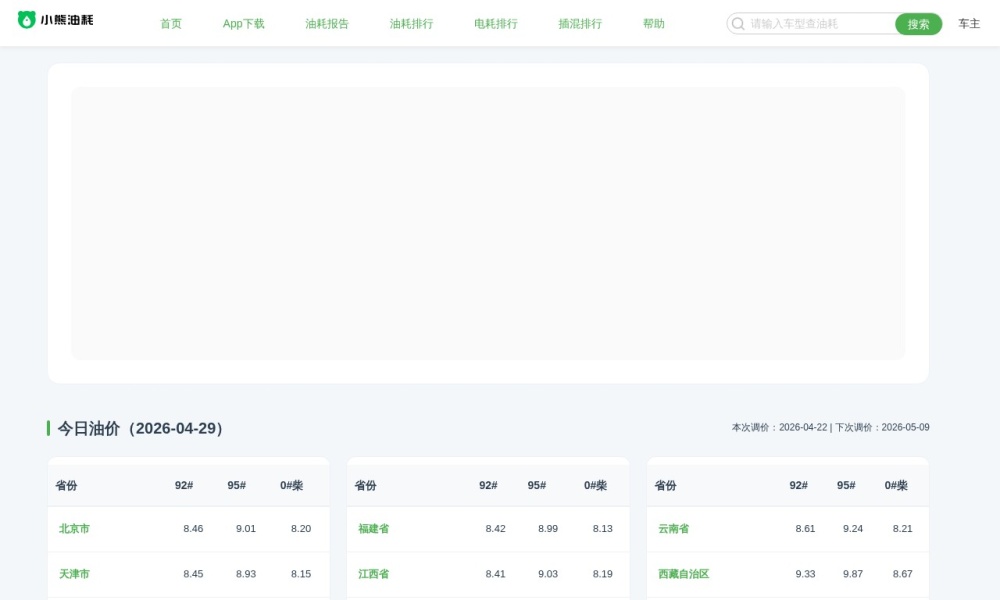Open the 插混排行 navigation link
1000x600 pixels.
pos(580,24)
